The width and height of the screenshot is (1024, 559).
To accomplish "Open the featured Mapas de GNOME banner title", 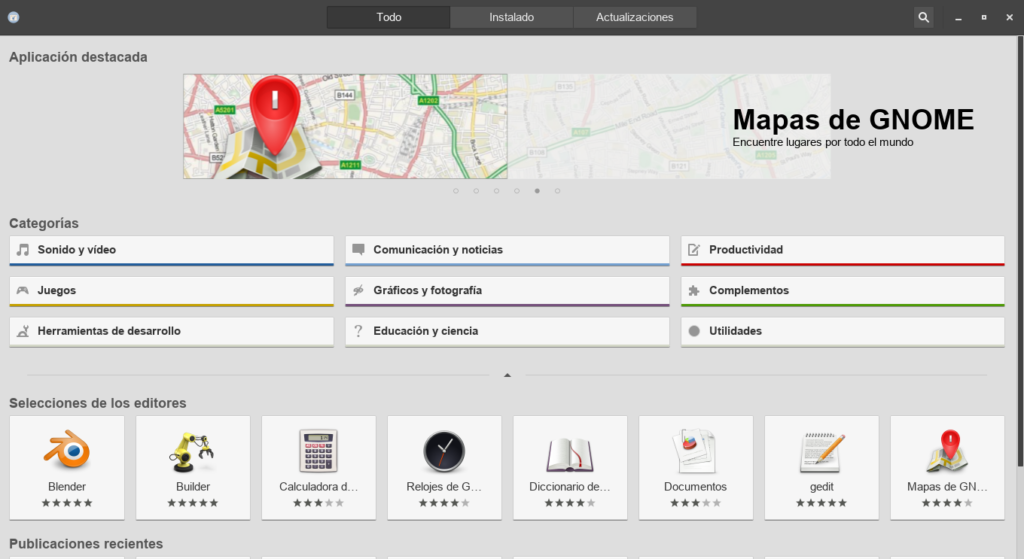I will 853,120.
